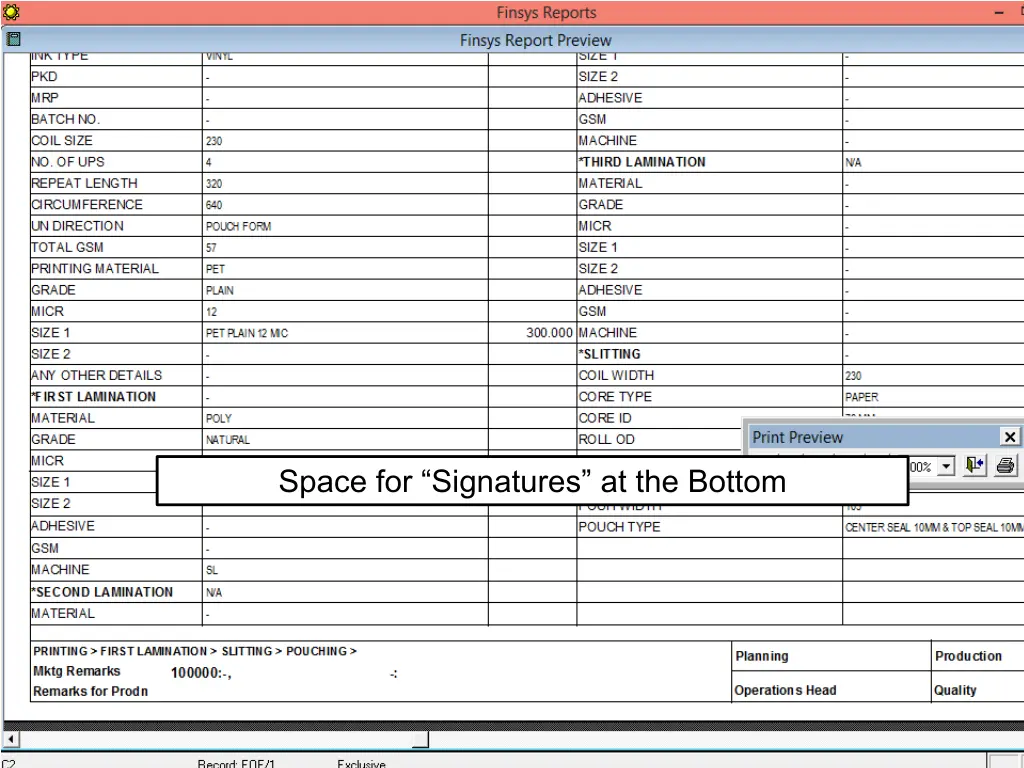Image resolution: width=1024 pixels, height=768 pixels.
Task: Select the '640' circumference value
Action: click(x=214, y=205)
